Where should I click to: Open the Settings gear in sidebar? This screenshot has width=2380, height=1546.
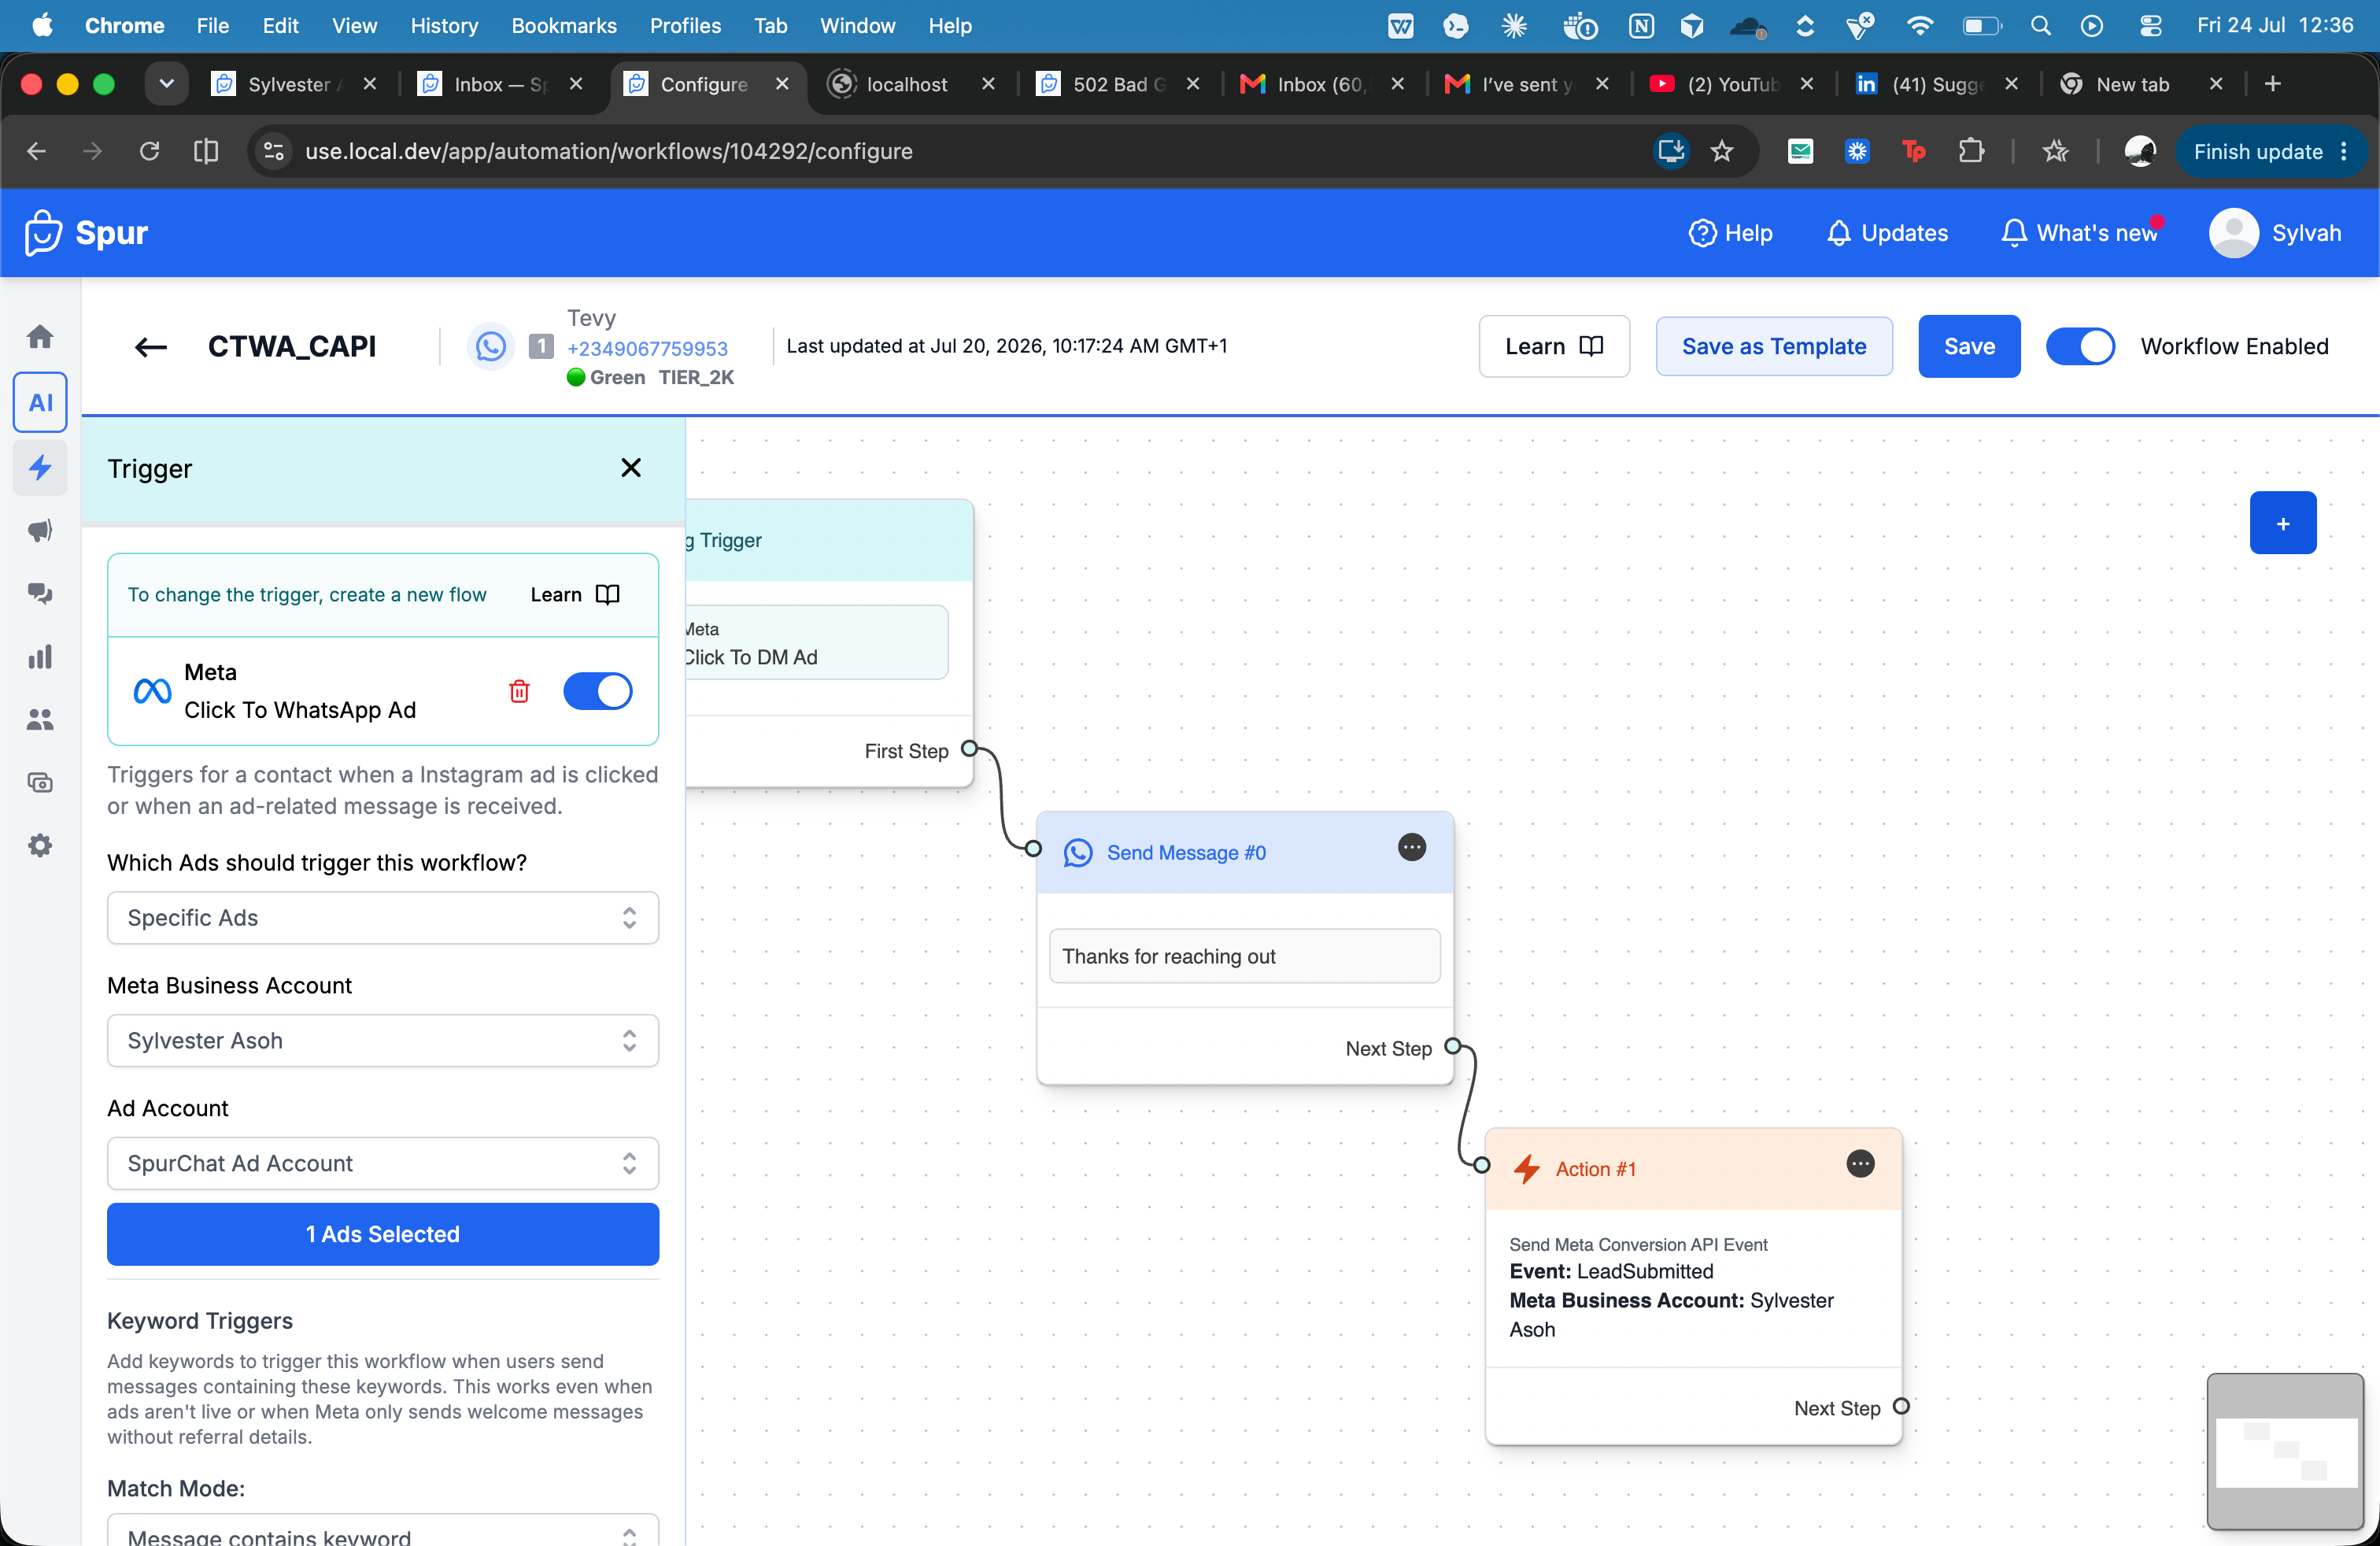[x=40, y=846]
